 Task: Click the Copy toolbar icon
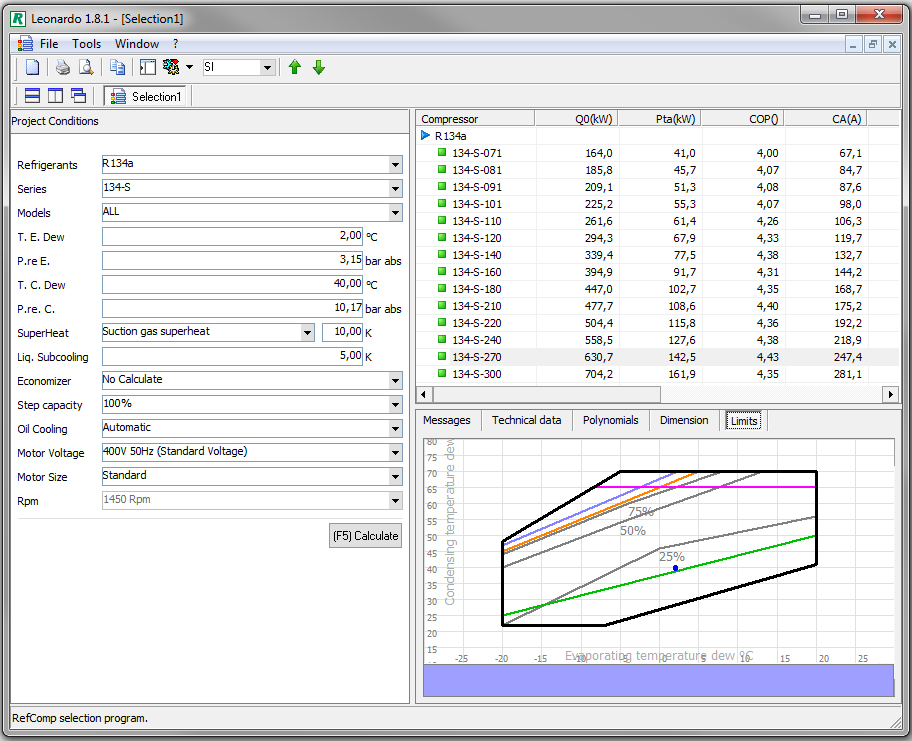point(117,67)
